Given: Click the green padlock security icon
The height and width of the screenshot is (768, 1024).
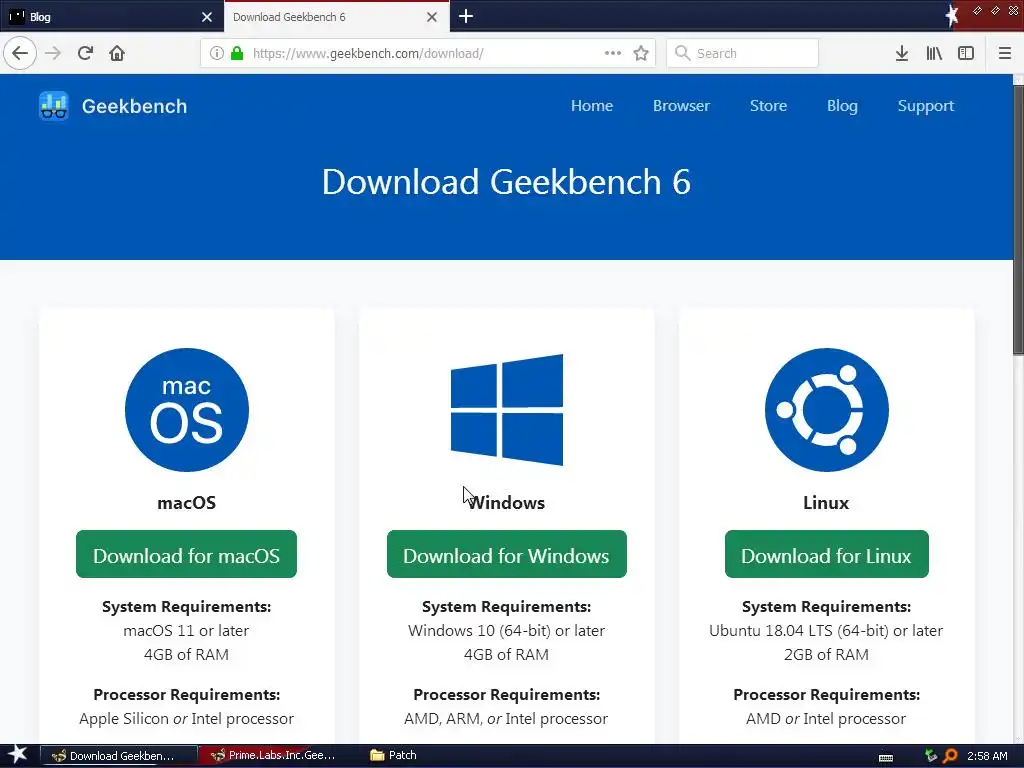Looking at the screenshot, I should (x=236, y=53).
